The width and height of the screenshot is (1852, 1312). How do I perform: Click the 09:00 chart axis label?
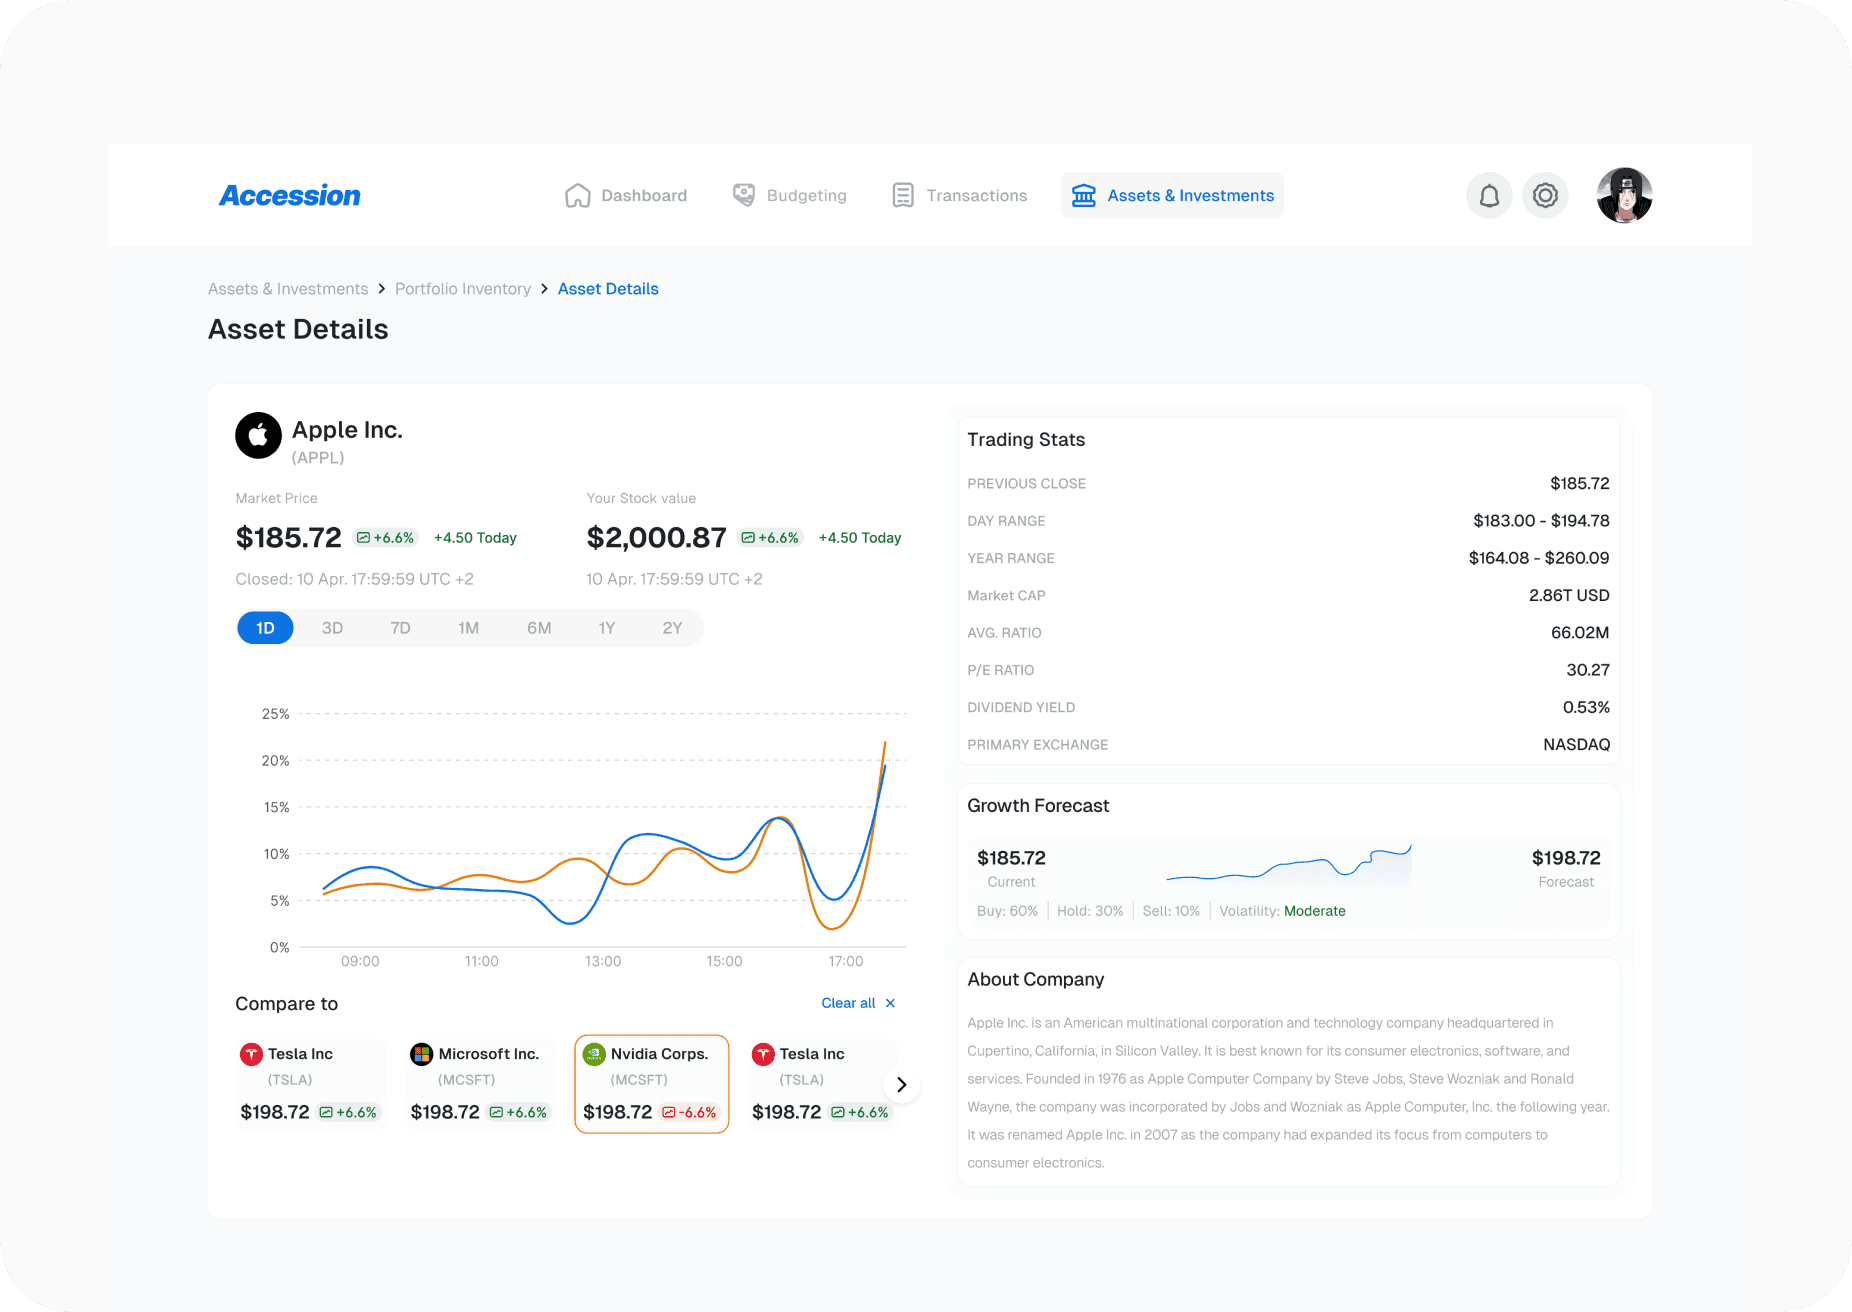[x=360, y=961]
